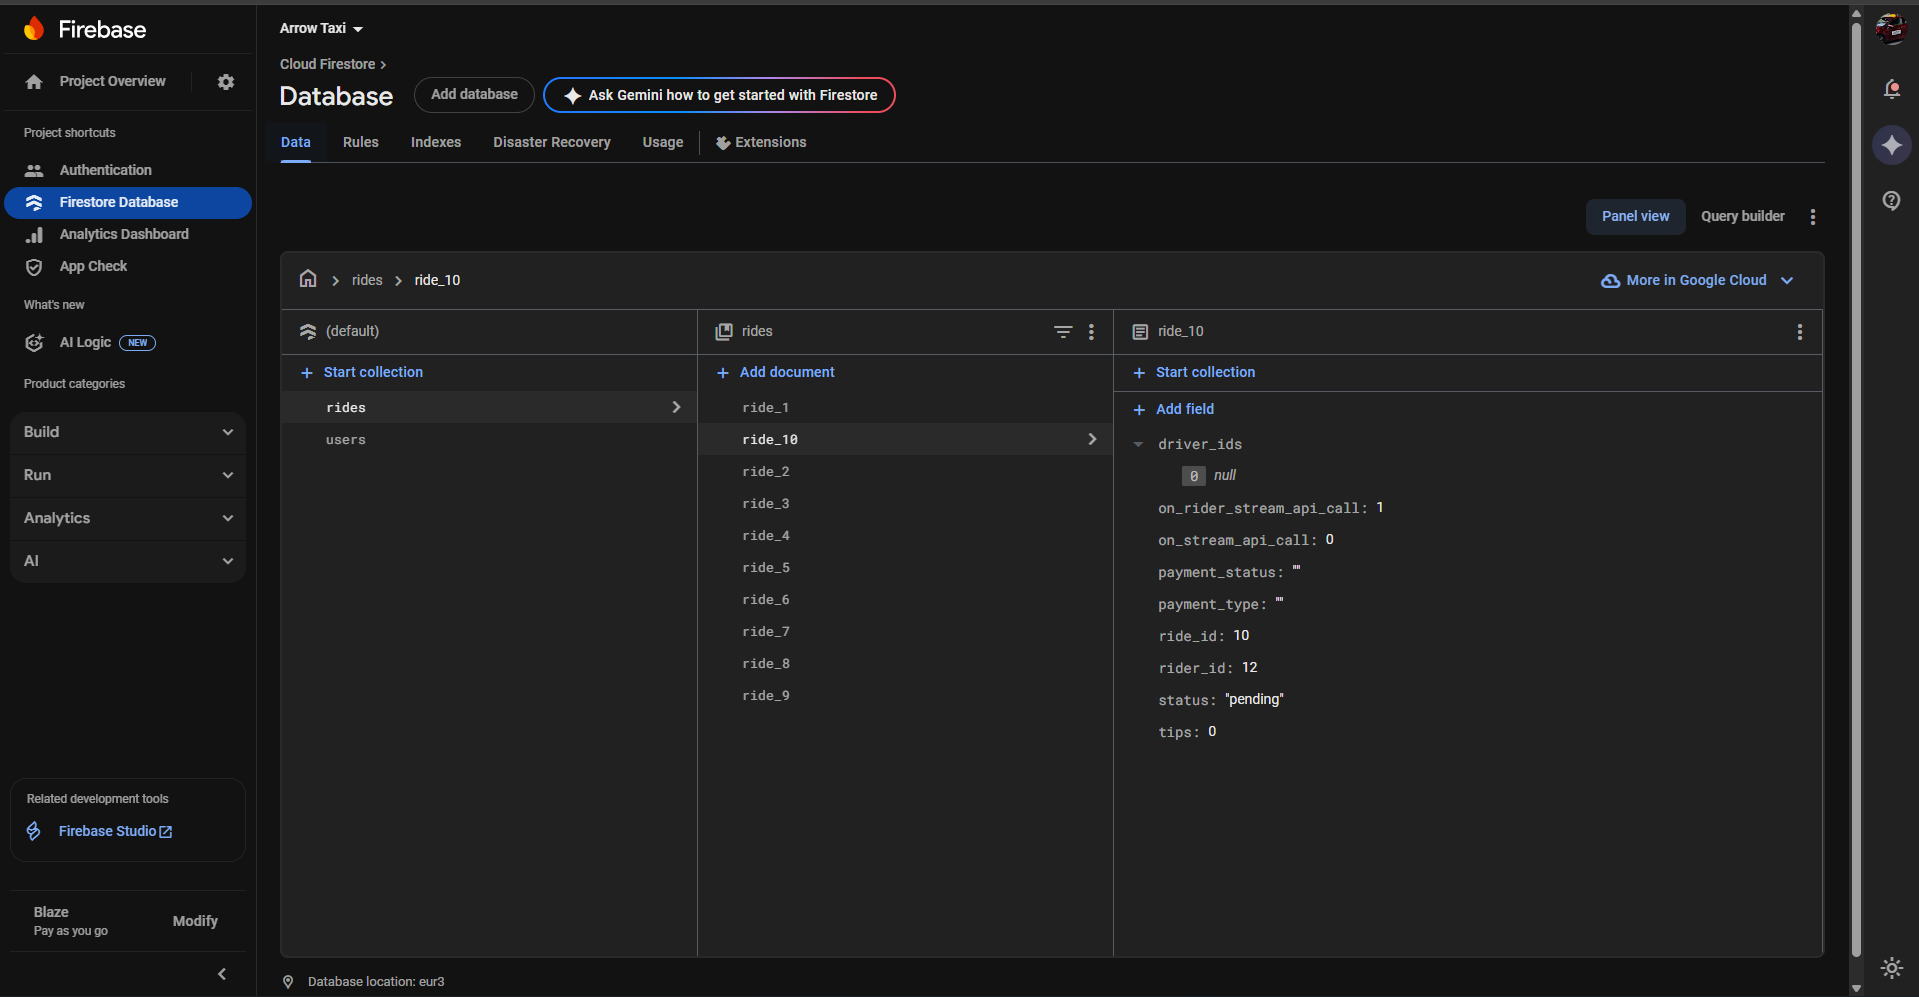
Task: Expand the Analytics category
Action: 128,519
